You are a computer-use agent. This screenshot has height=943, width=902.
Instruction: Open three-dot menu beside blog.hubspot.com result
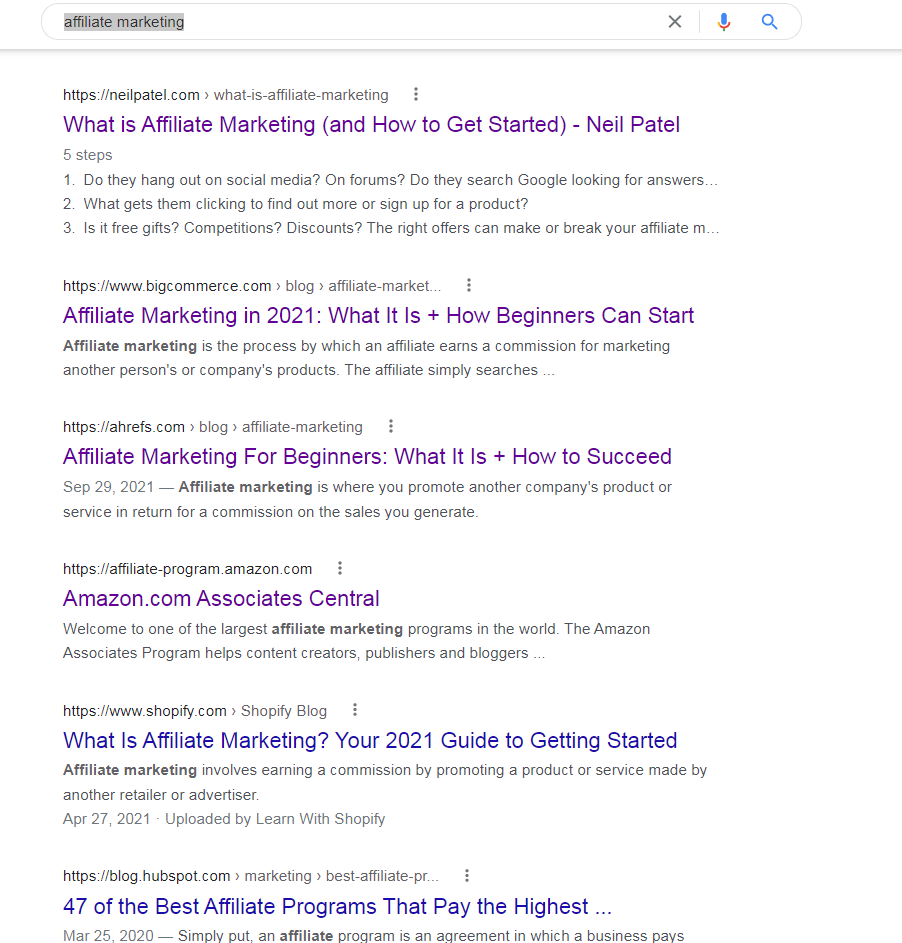467,876
